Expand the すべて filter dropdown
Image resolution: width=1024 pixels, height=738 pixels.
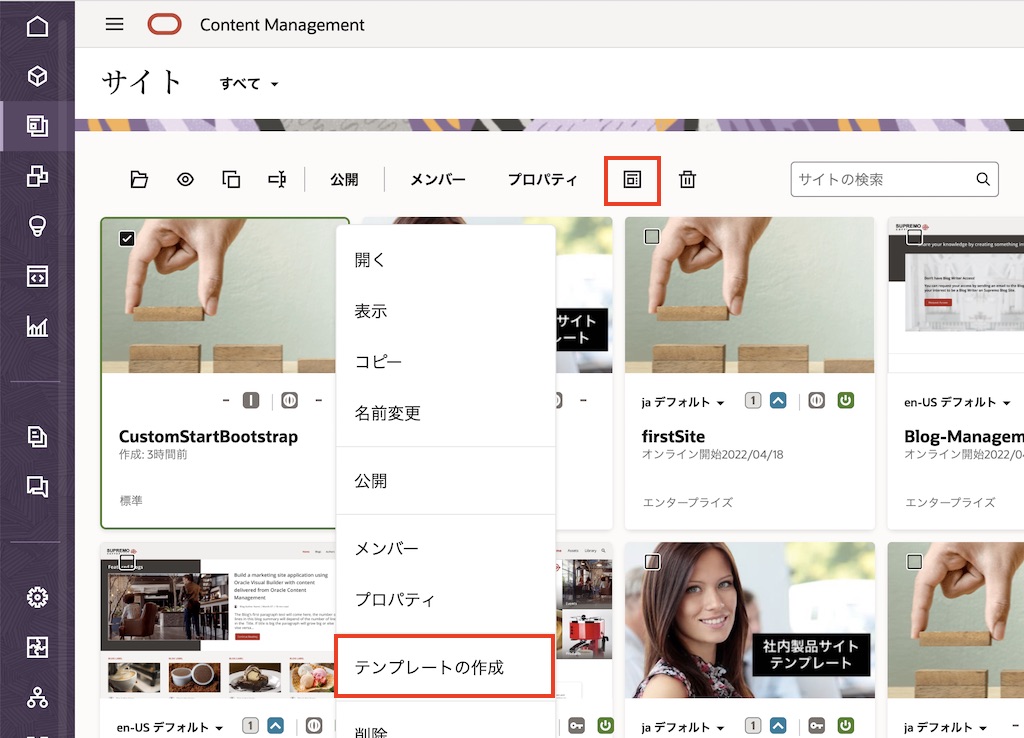(x=249, y=84)
